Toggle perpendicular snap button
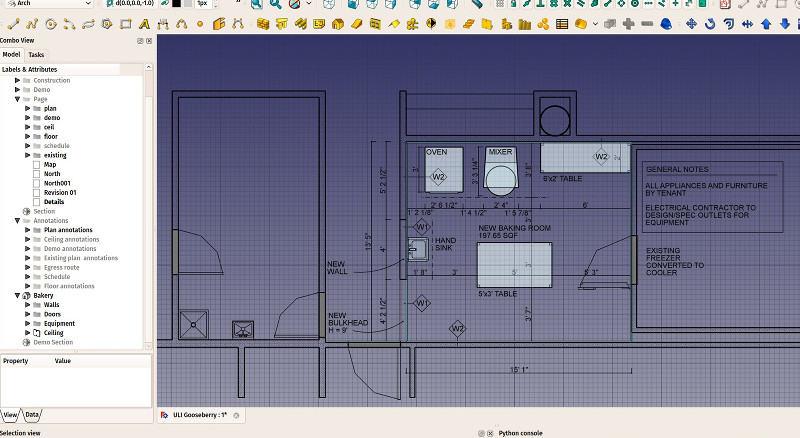The image size is (800, 438). pyautogui.click(x=540, y=4)
